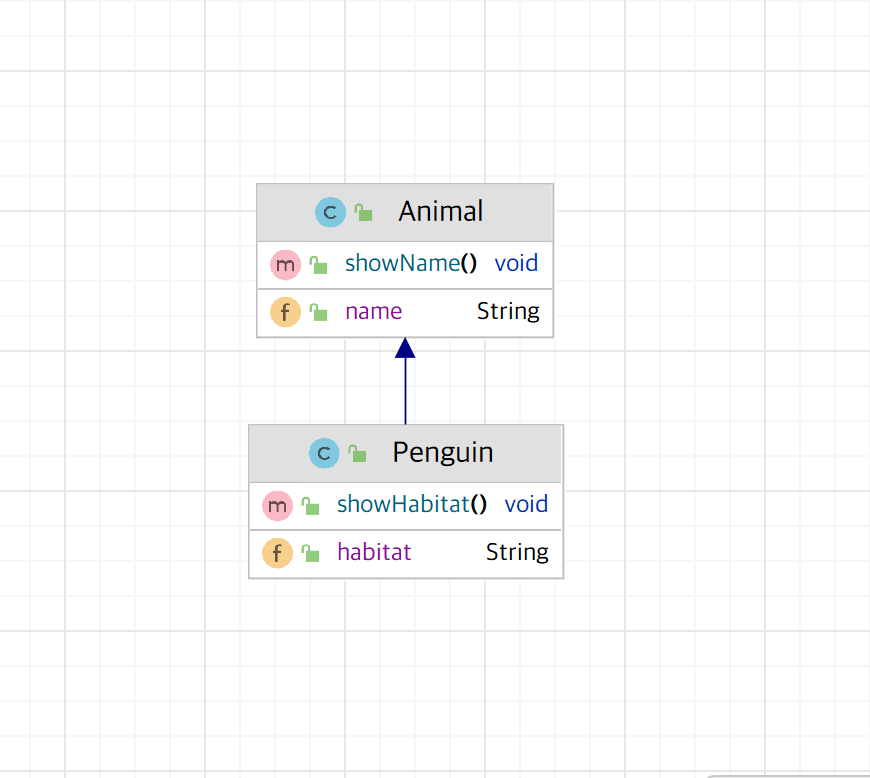
Task: Select the name field in Animal
Action: (x=373, y=311)
